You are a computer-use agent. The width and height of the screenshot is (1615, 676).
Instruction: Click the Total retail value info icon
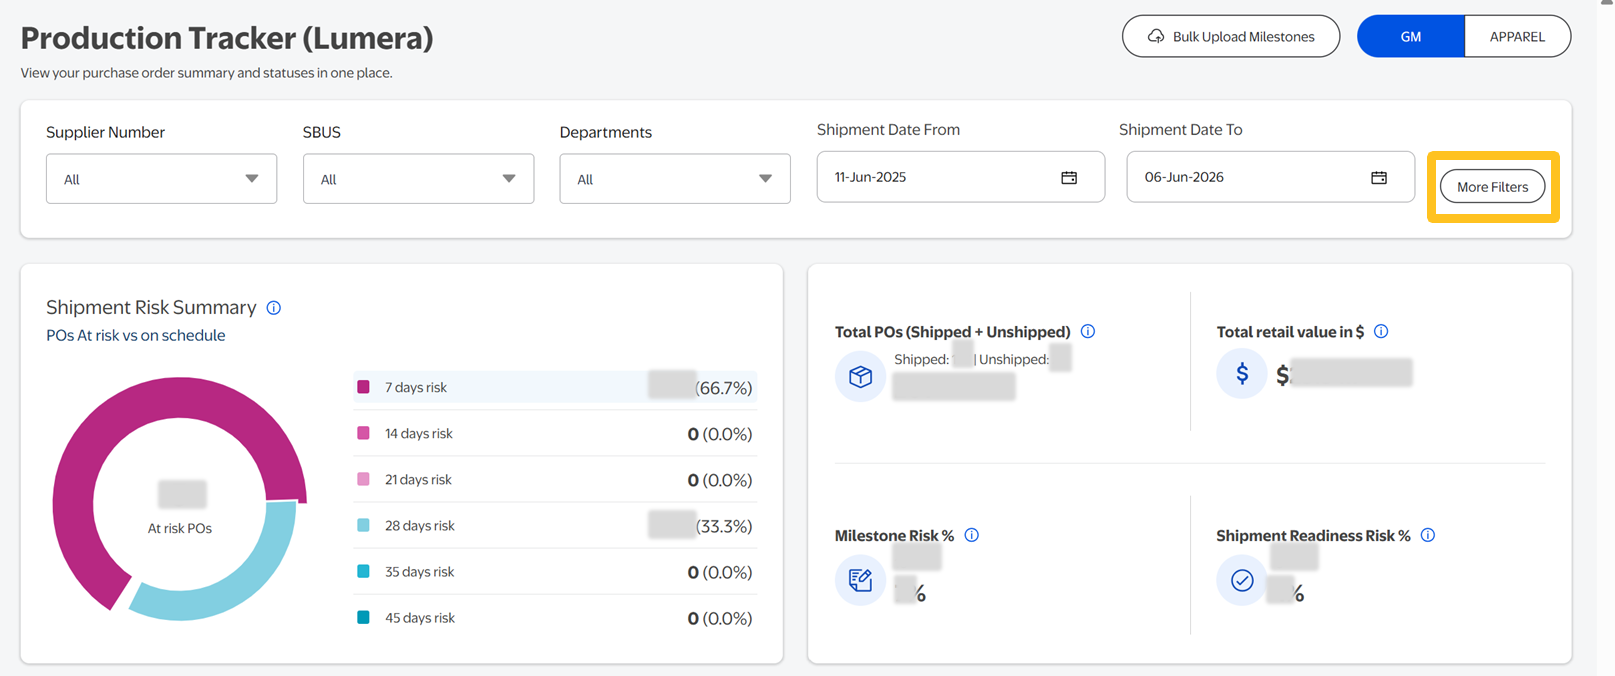point(1381,331)
